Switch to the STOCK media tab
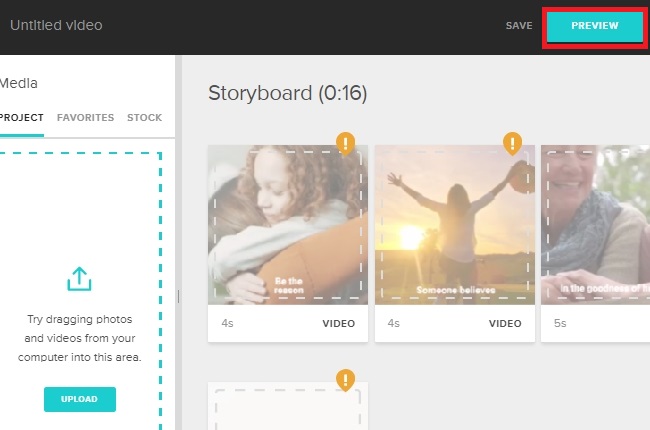Viewport: 650px width, 430px height. click(x=144, y=118)
